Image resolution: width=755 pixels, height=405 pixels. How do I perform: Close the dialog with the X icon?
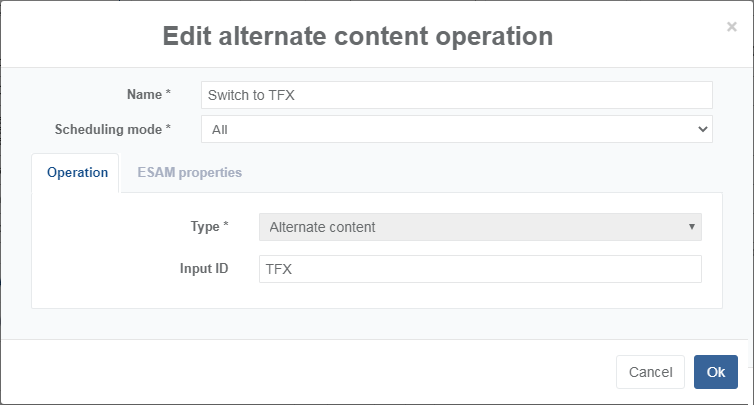[731, 27]
